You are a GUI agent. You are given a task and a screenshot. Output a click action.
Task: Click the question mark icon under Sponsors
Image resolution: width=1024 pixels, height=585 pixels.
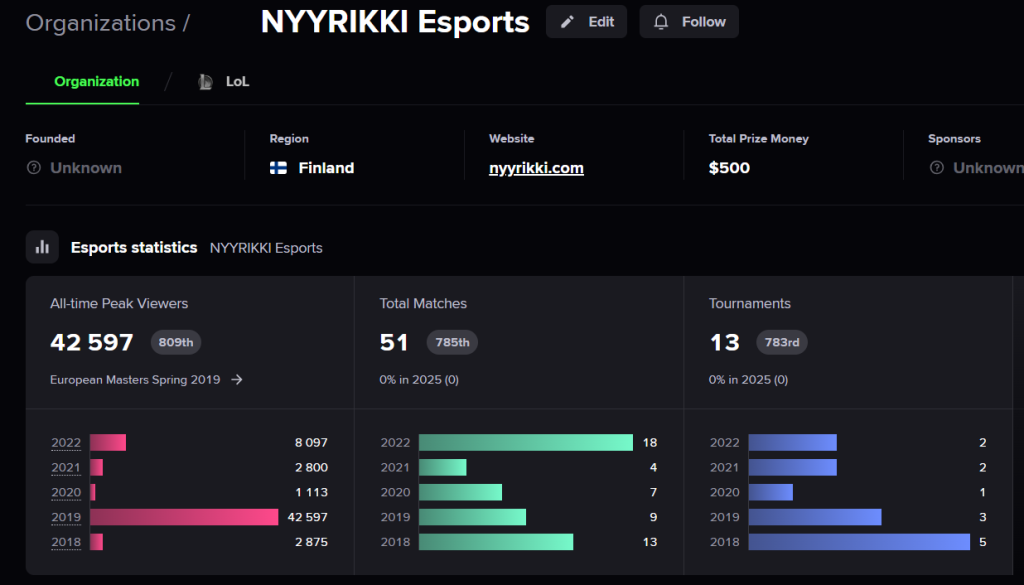tap(936, 168)
